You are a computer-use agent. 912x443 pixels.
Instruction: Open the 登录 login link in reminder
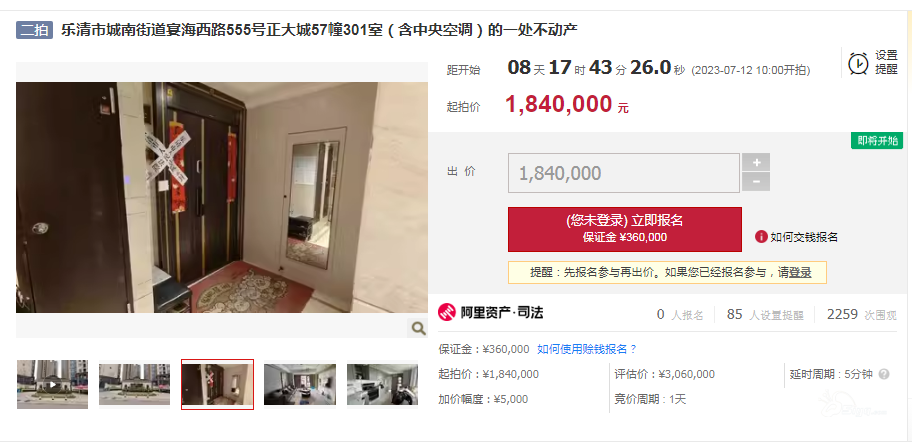point(800,272)
